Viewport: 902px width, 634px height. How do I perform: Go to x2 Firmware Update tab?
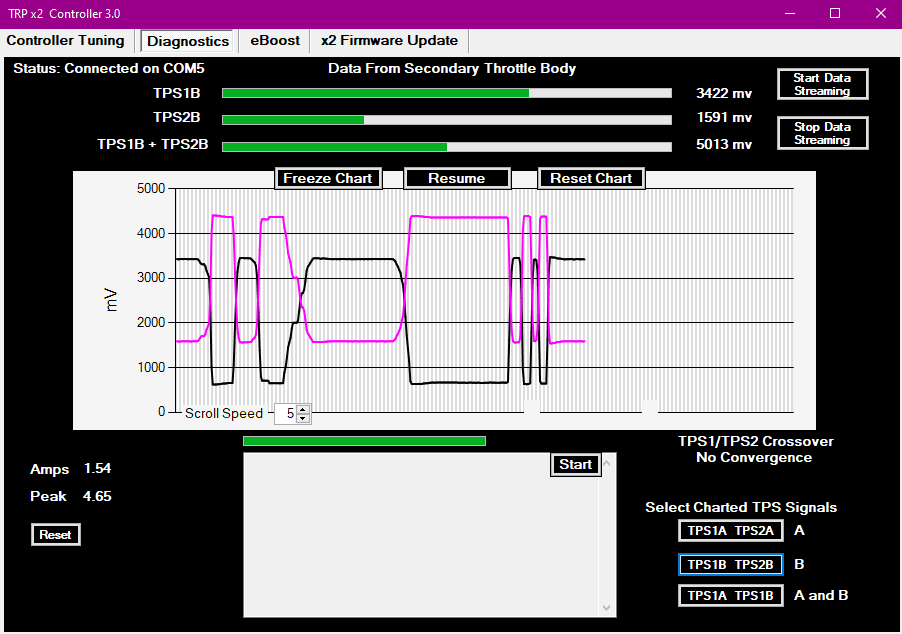pos(389,41)
